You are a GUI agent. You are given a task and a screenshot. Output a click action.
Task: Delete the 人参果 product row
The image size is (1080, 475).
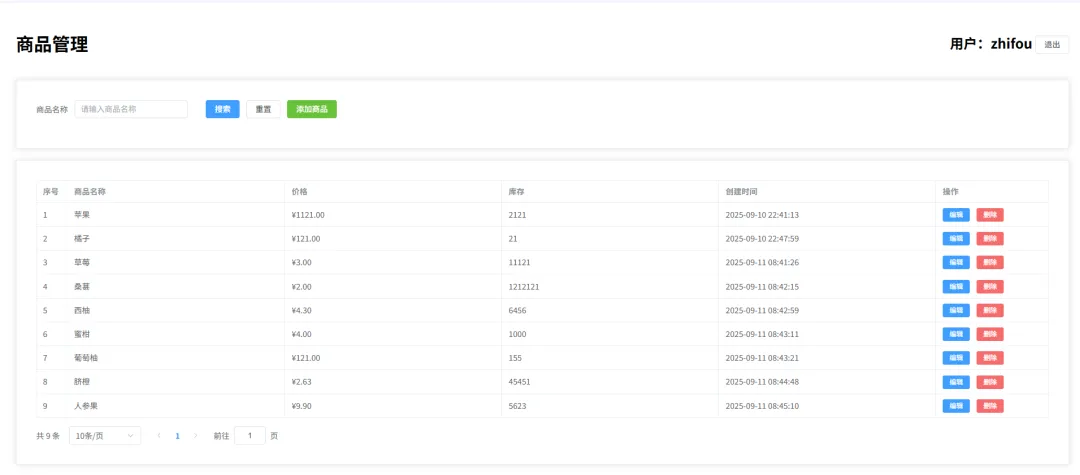(989, 406)
